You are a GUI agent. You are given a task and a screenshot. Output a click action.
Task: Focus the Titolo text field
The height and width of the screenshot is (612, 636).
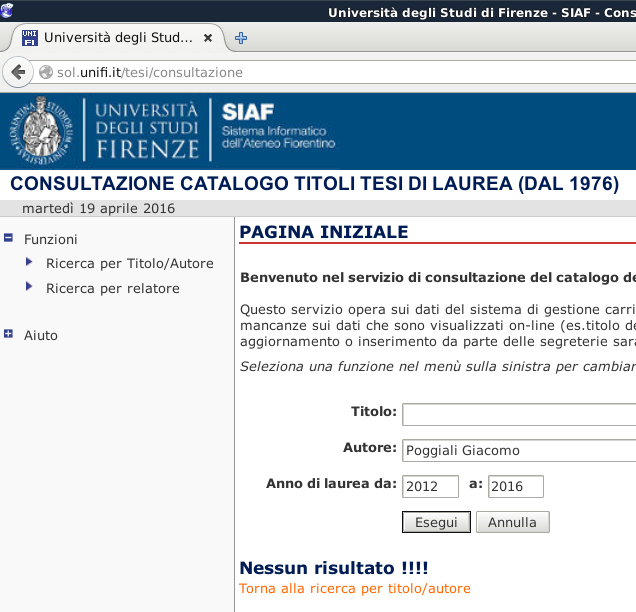click(x=518, y=413)
